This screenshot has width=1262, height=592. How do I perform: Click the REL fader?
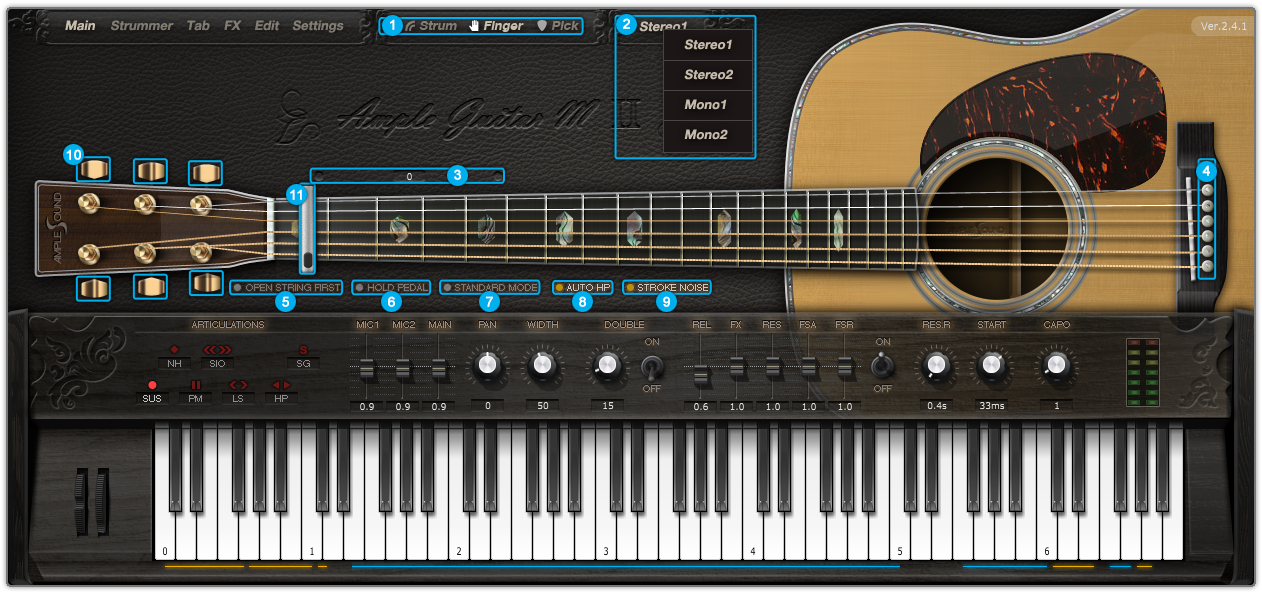click(x=701, y=376)
